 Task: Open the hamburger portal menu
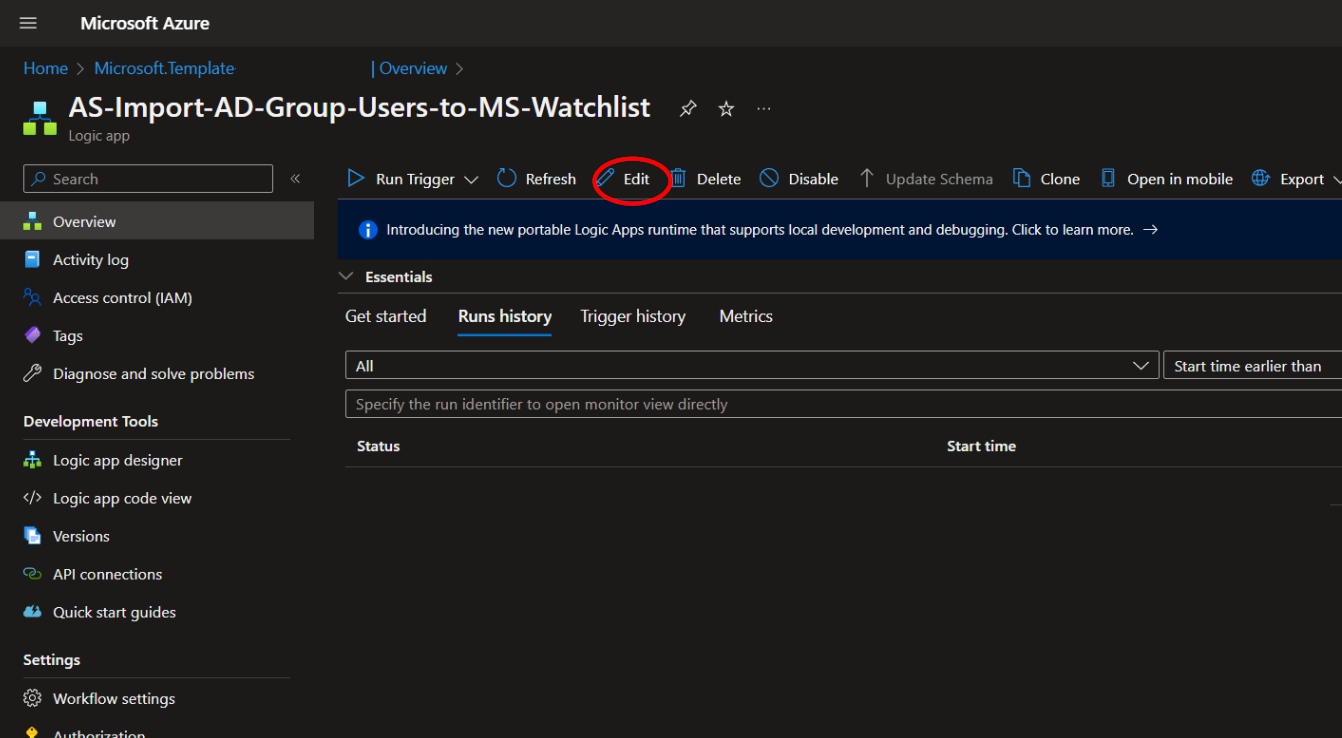pyautogui.click(x=28, y=23)
